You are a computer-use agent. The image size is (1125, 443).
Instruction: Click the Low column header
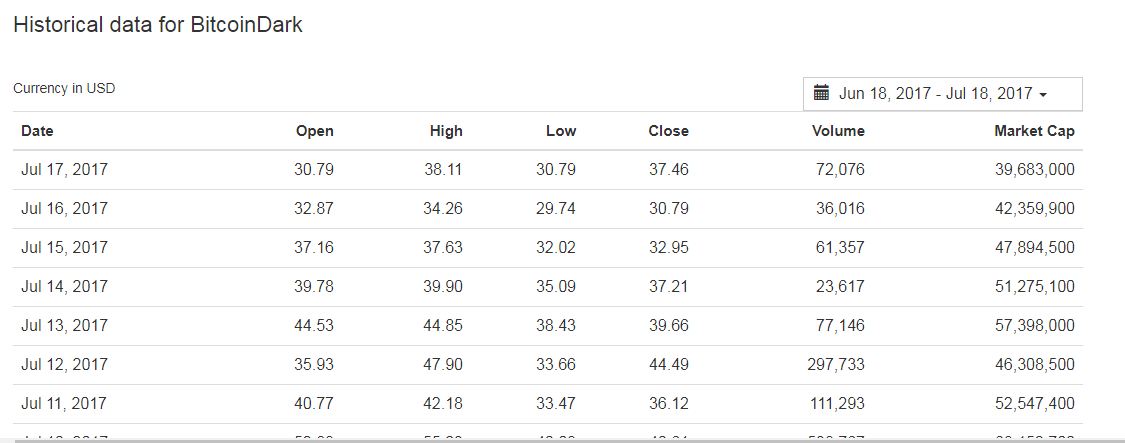(561, 131)
